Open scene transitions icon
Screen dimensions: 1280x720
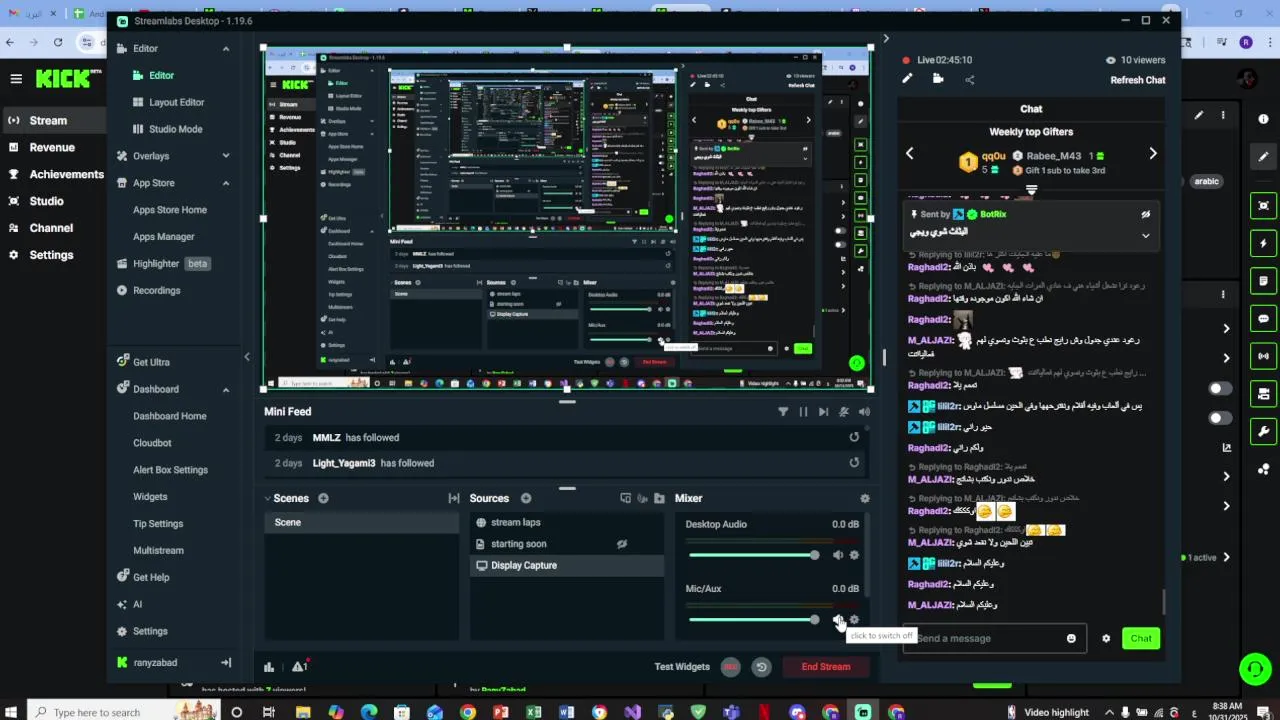(453, 498)
